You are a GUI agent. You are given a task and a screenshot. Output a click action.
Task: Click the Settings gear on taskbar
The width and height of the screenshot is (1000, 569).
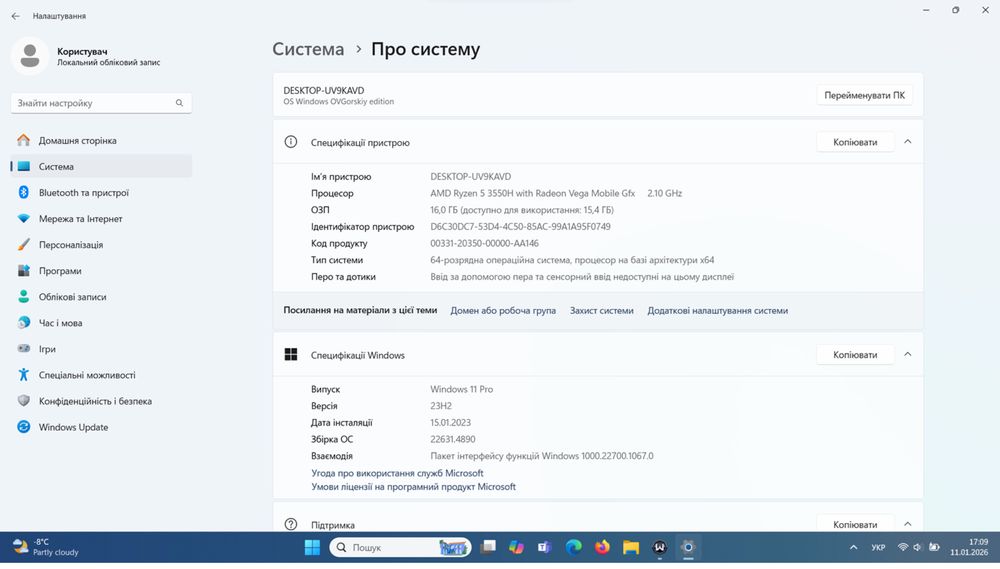coord(688,547)
